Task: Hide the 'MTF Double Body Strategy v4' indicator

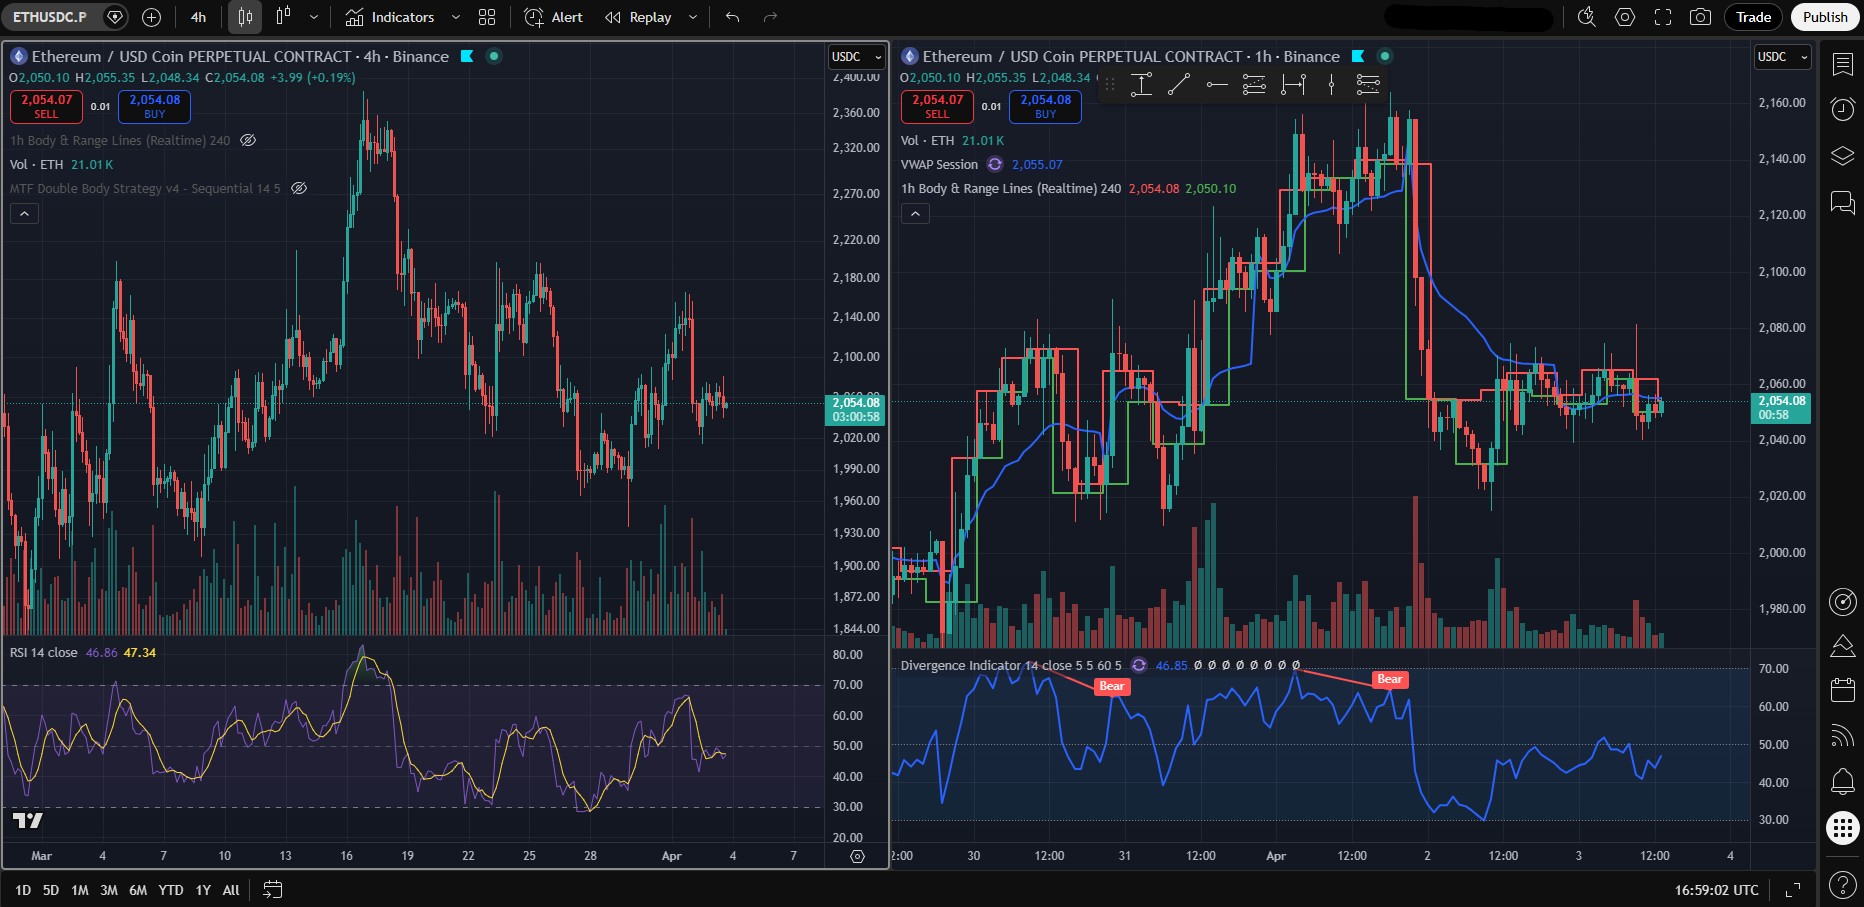Action: 298,188
